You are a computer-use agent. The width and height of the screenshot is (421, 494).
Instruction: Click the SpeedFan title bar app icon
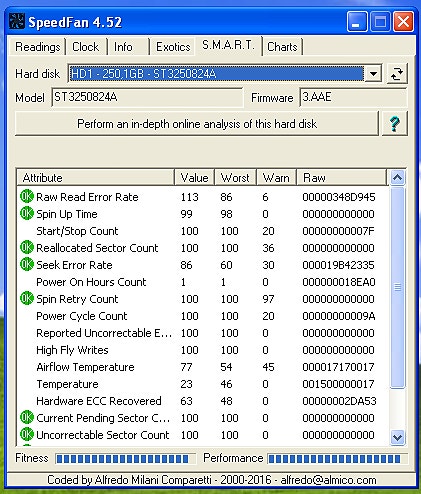coord(17,22)
